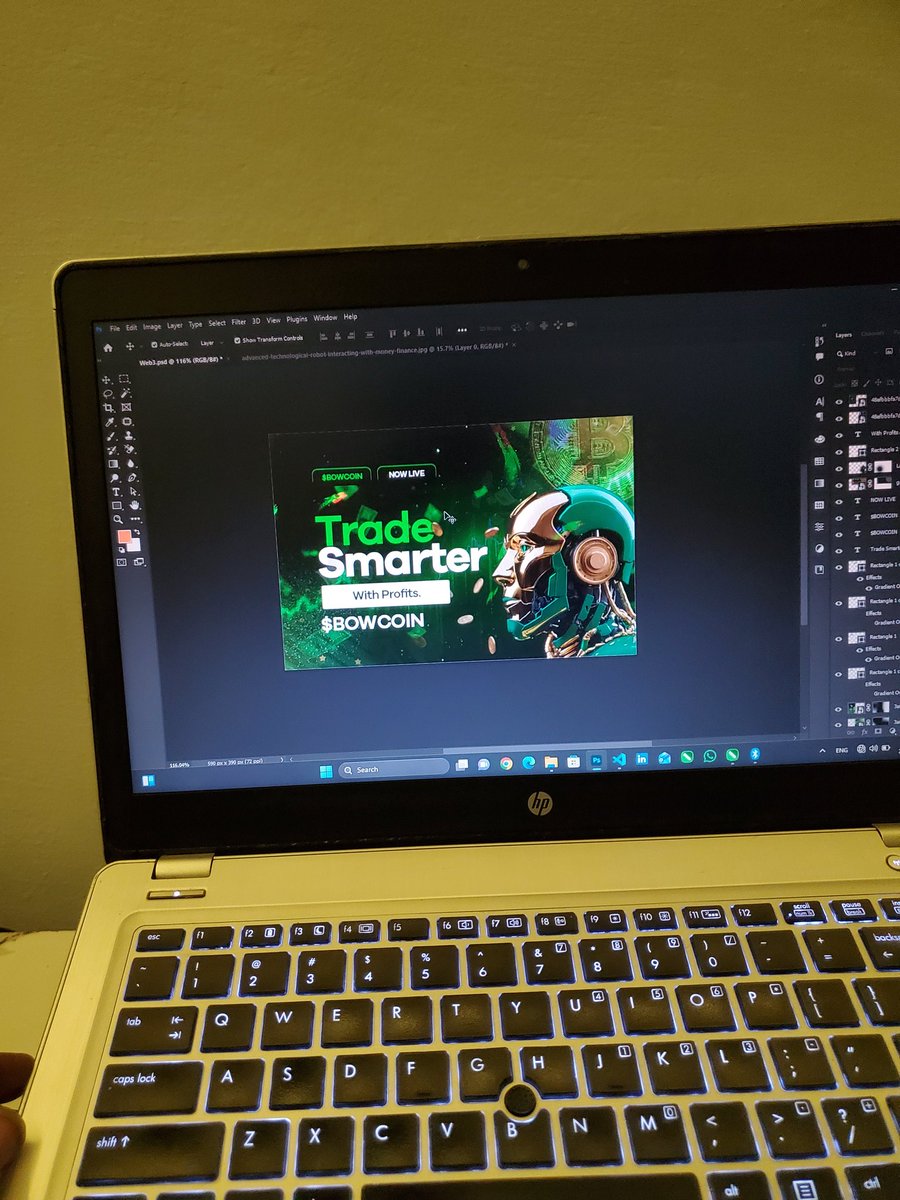Open the File menu
The height and width of the screenshot is (1200, 900).
114,328
